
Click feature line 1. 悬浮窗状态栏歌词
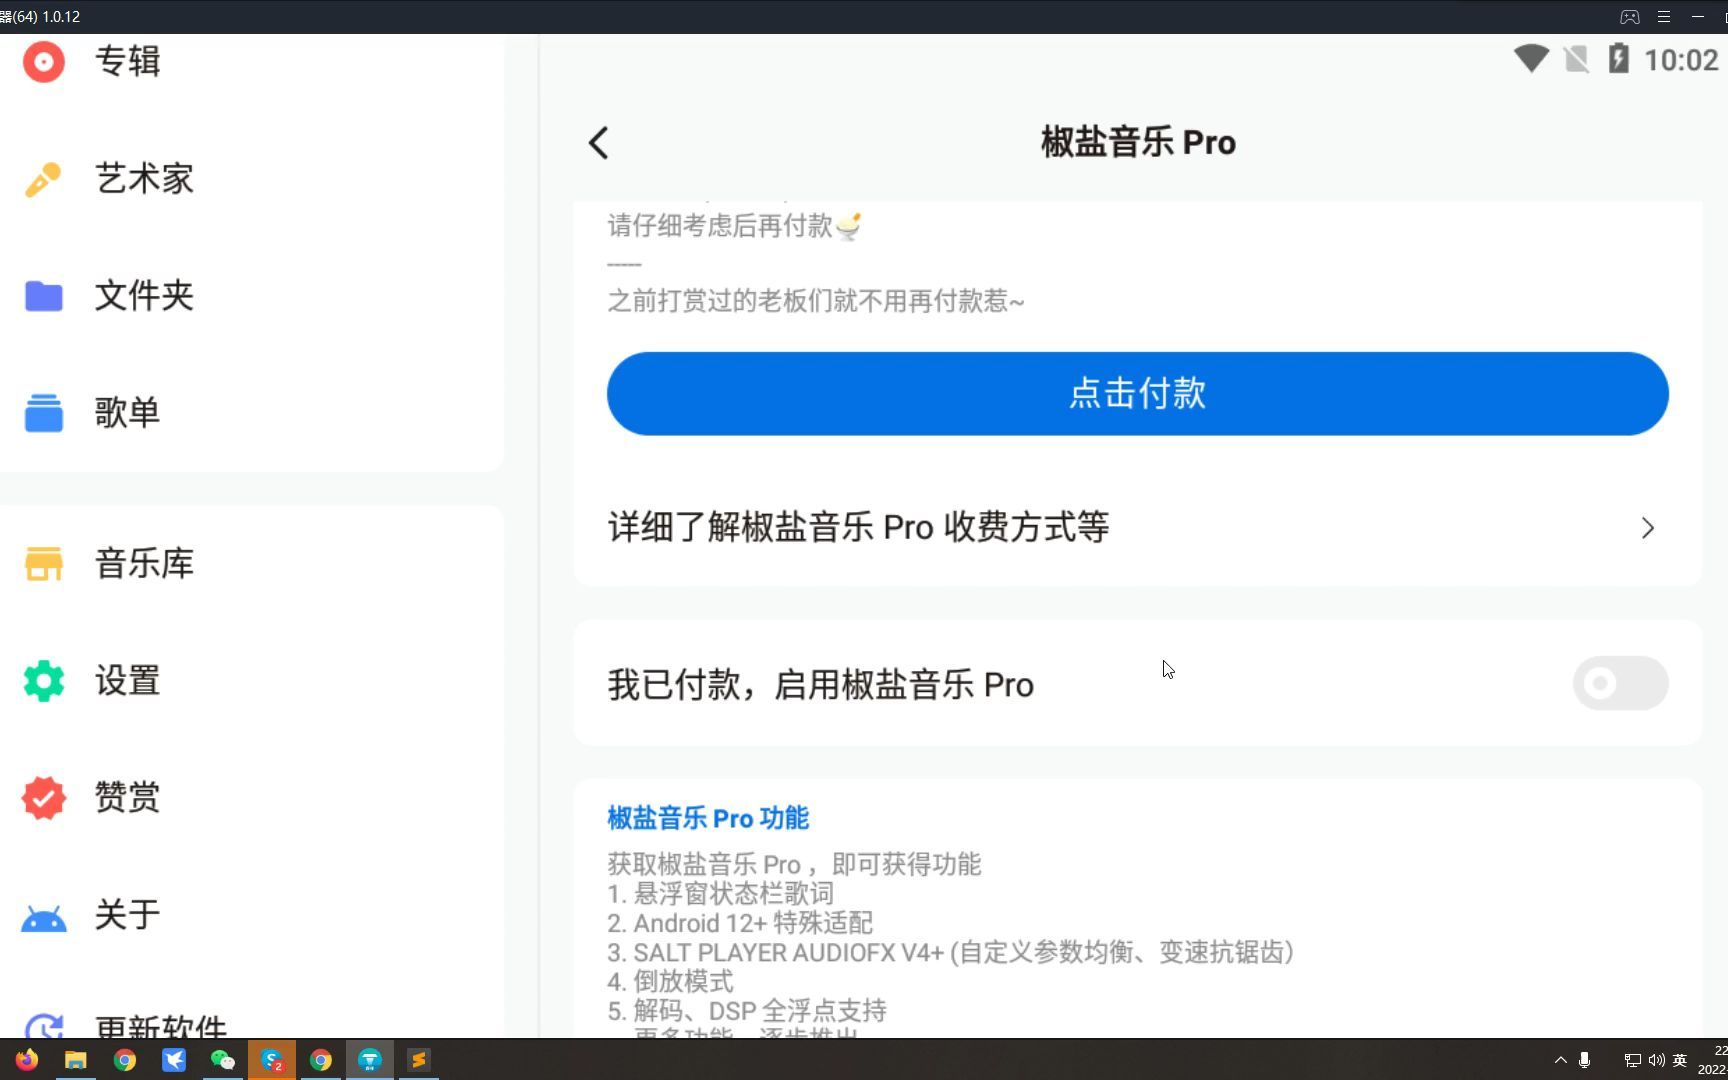[x=720, y=893]
